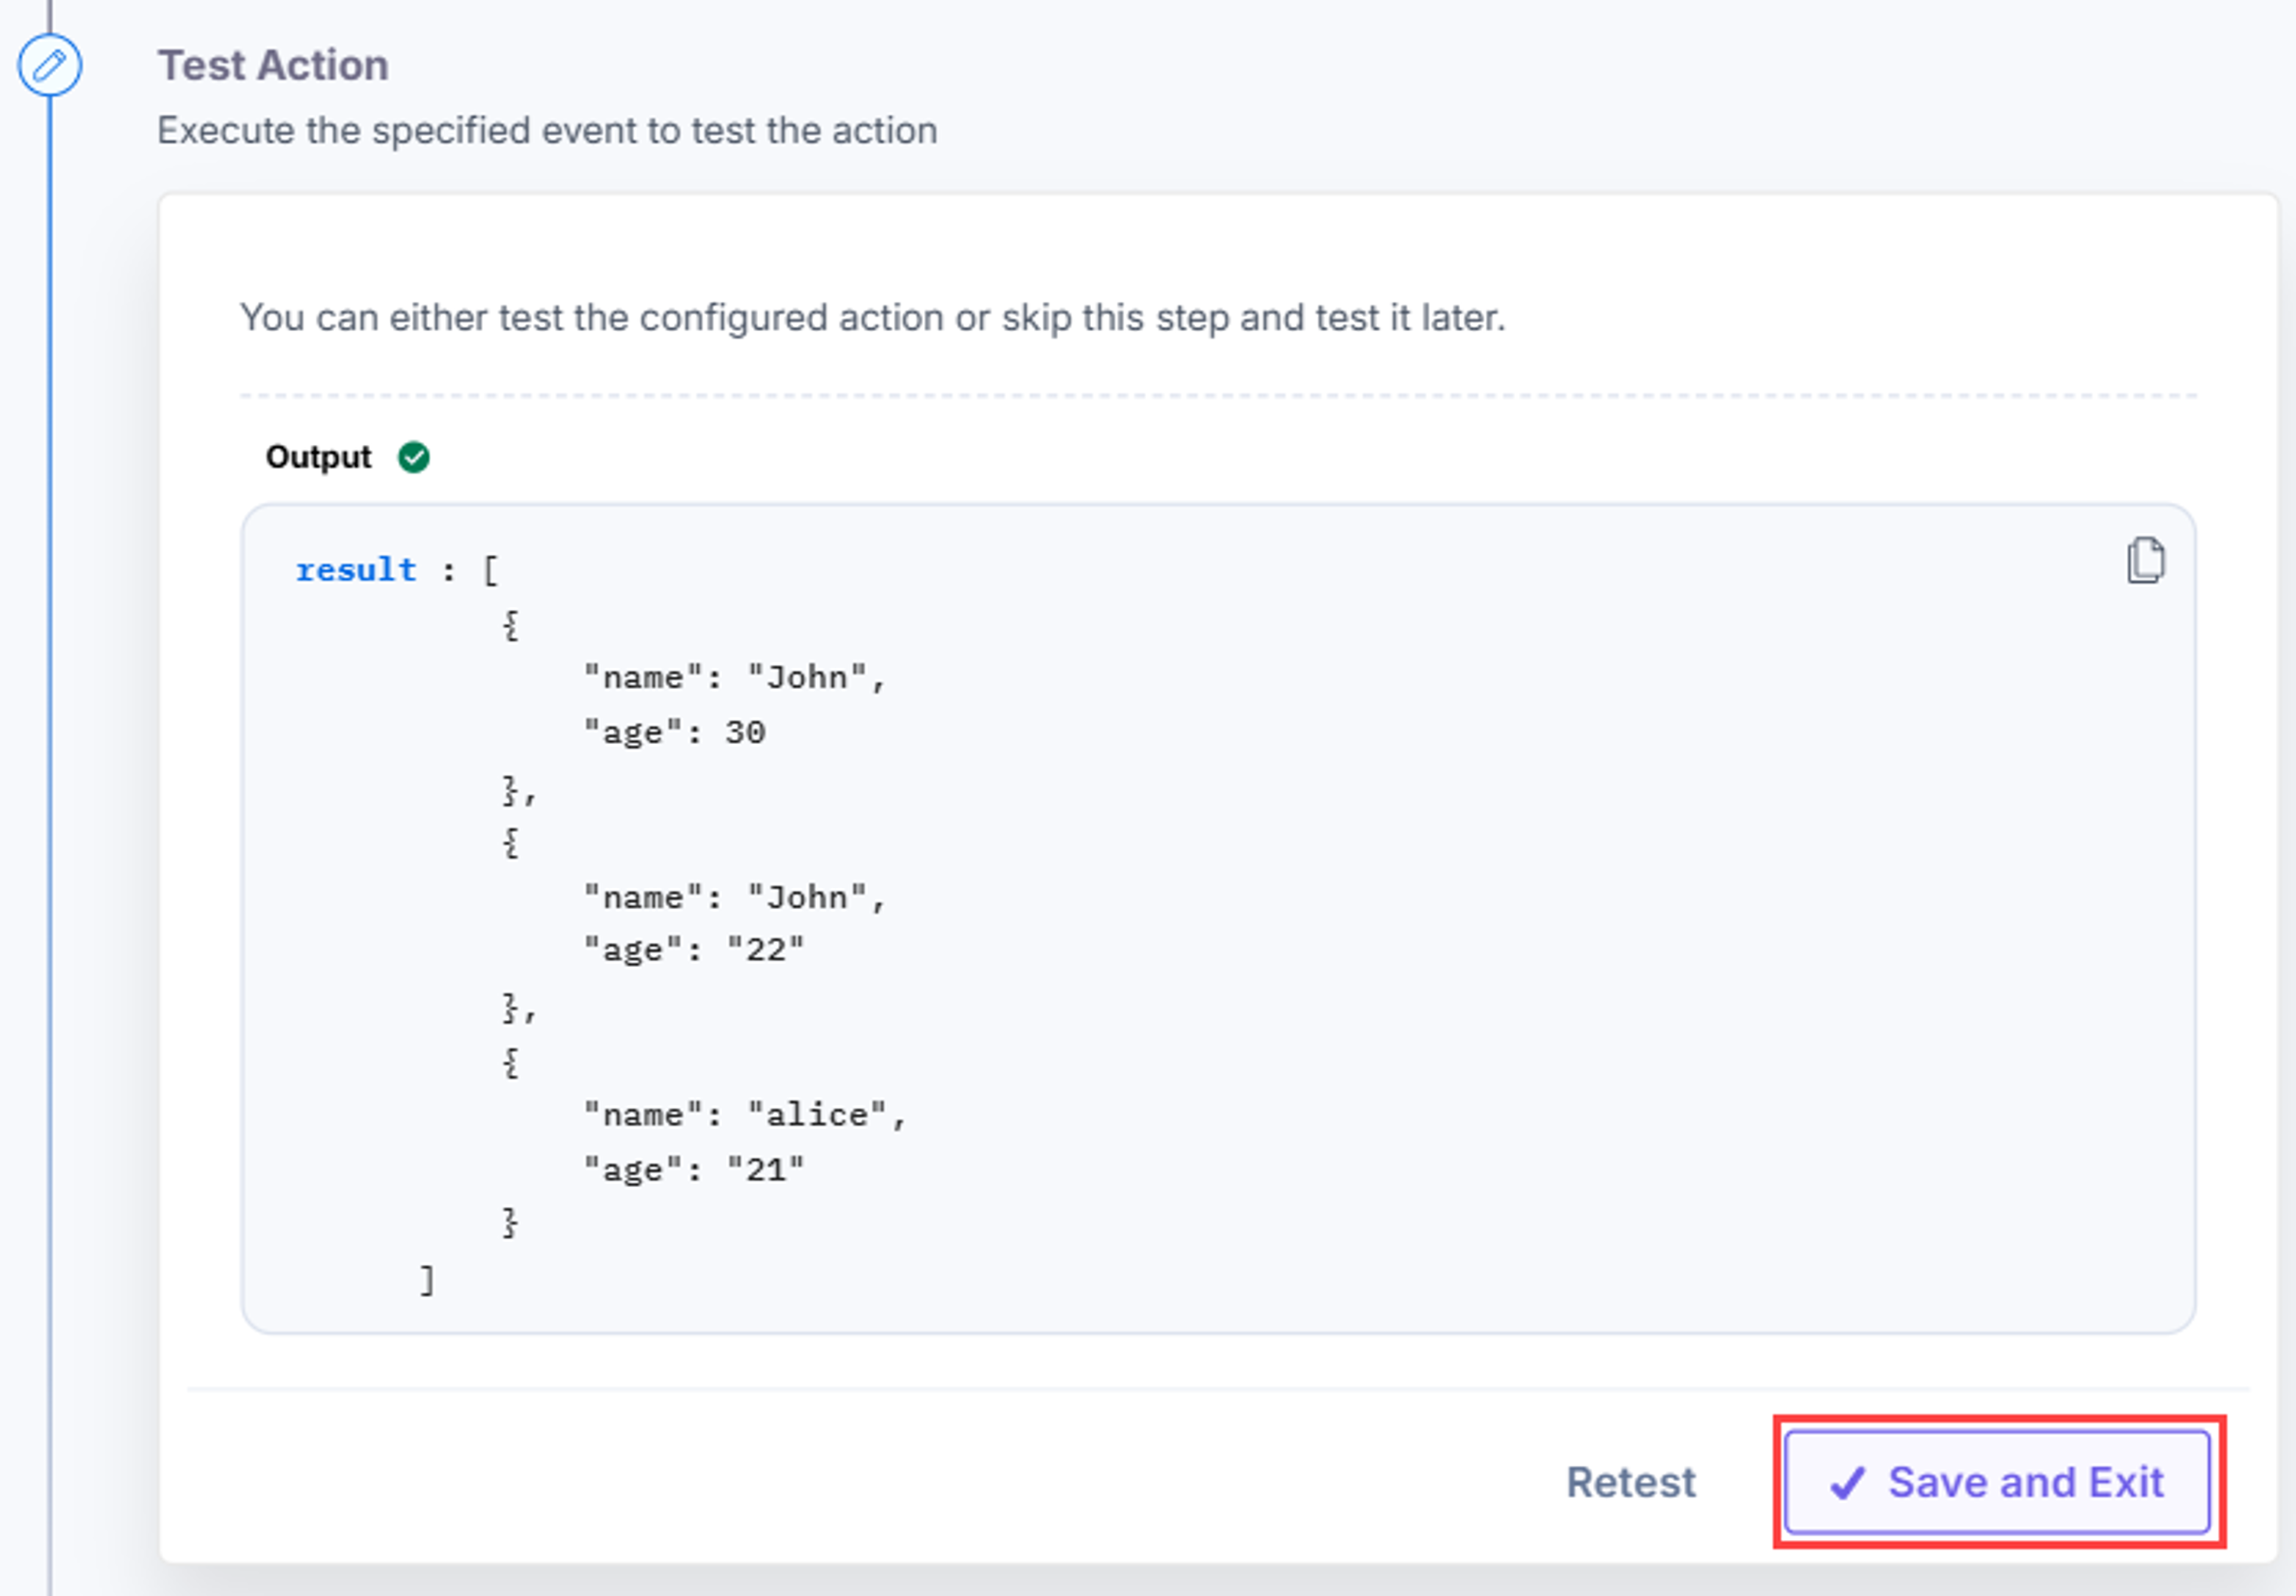The image size is (2296, 1596).
Task: Click the pencil edit step icon
Action: (x=50, y=66)
